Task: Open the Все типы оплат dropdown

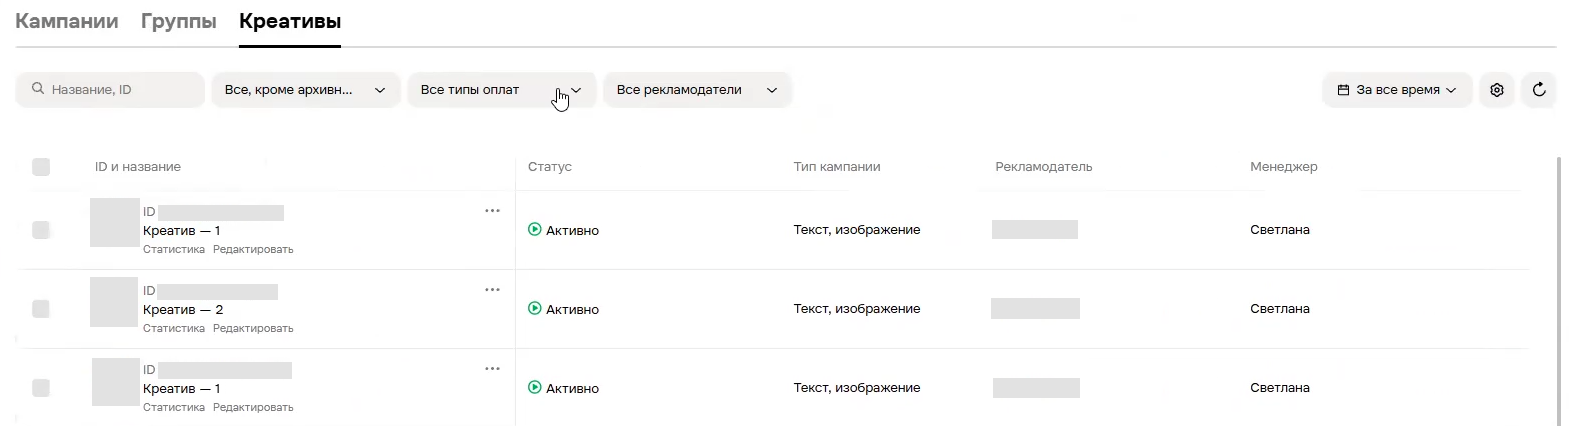Action: point(501,90)
